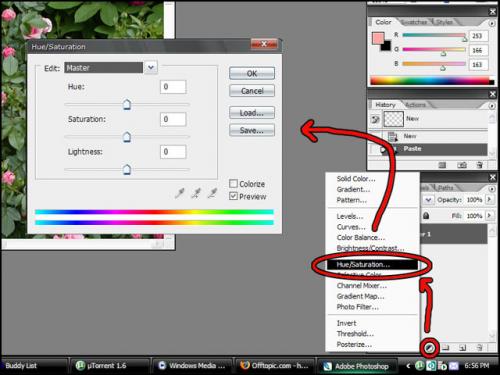Choose Hue/Saturation... from the menu
500x375 pixels.
coord(372,265)
